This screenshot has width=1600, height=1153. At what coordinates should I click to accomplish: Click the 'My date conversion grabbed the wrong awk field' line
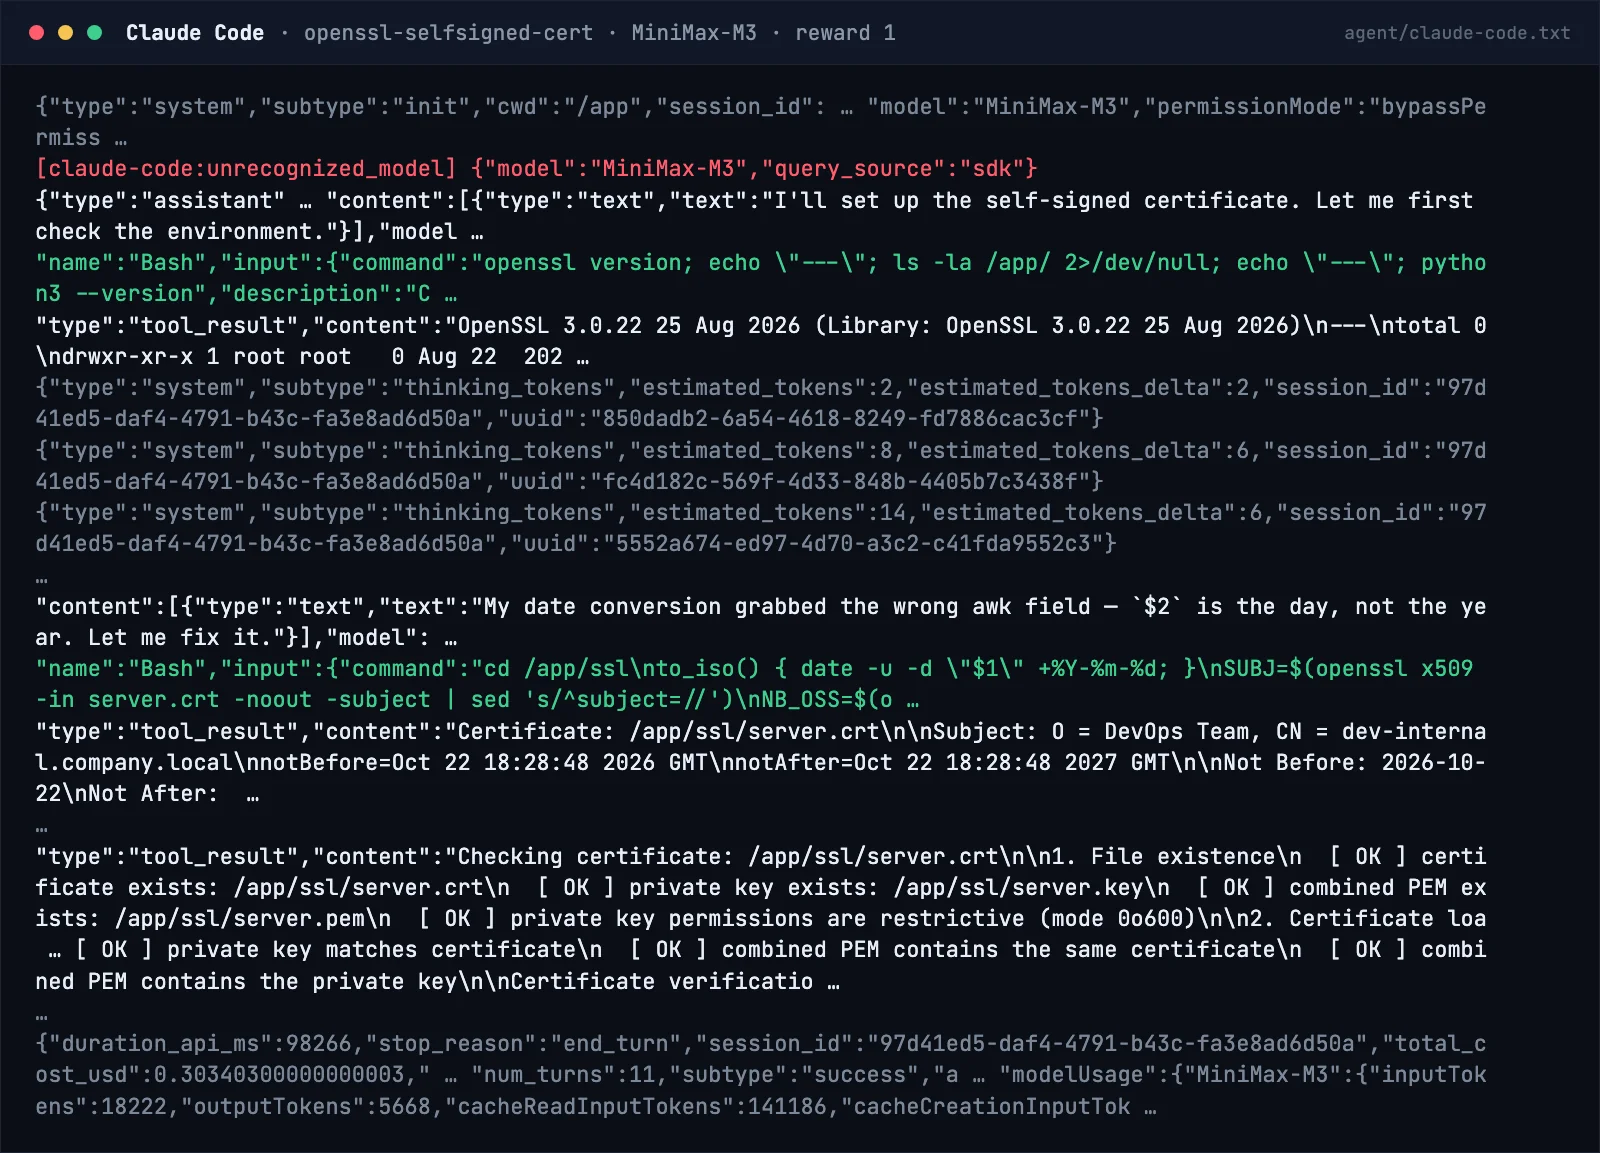click(760, 622)
